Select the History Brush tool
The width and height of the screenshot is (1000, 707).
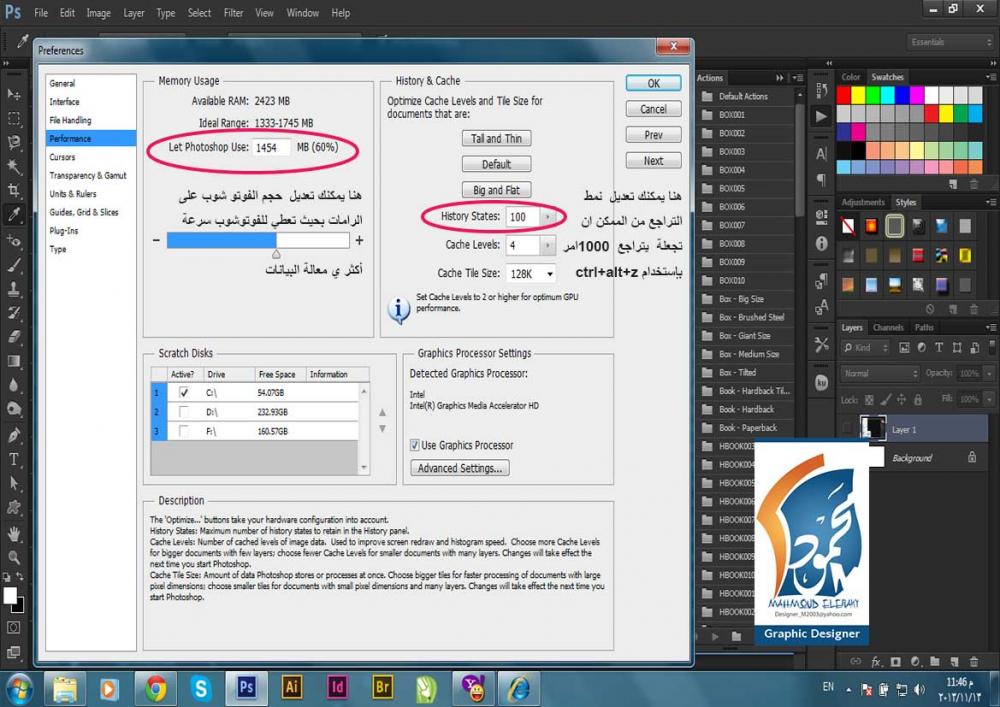coord(13,313)
